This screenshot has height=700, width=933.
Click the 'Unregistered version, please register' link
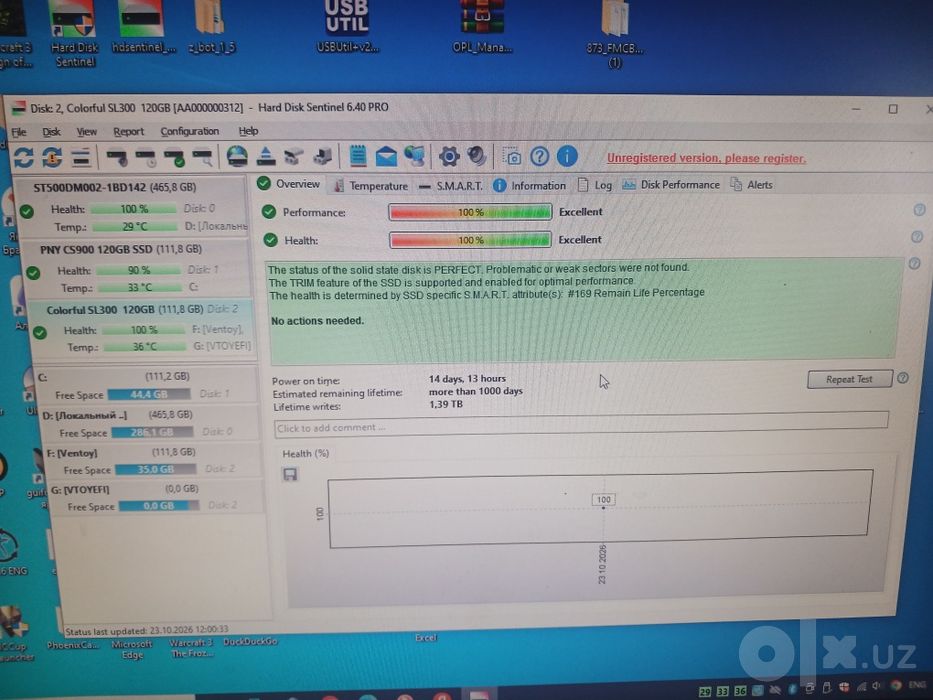click(706, 158)
